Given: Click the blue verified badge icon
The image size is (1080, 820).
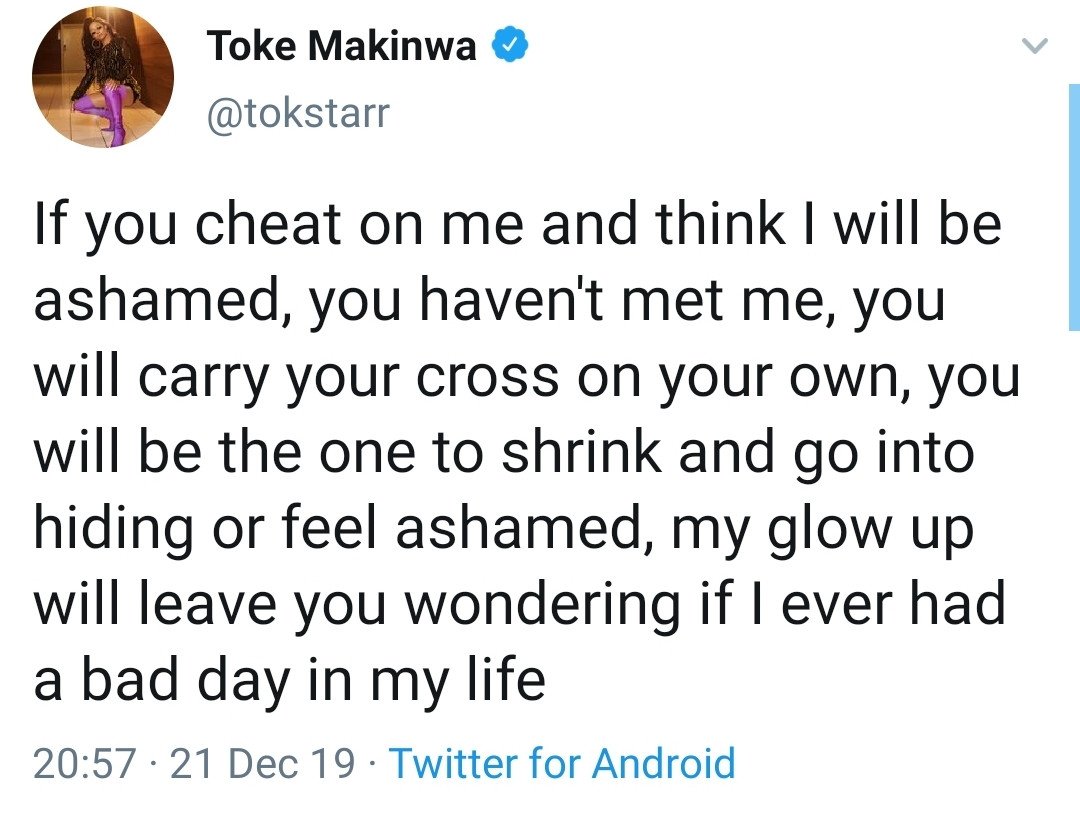Looking at the screenshot, I should (x=509, y=46).
